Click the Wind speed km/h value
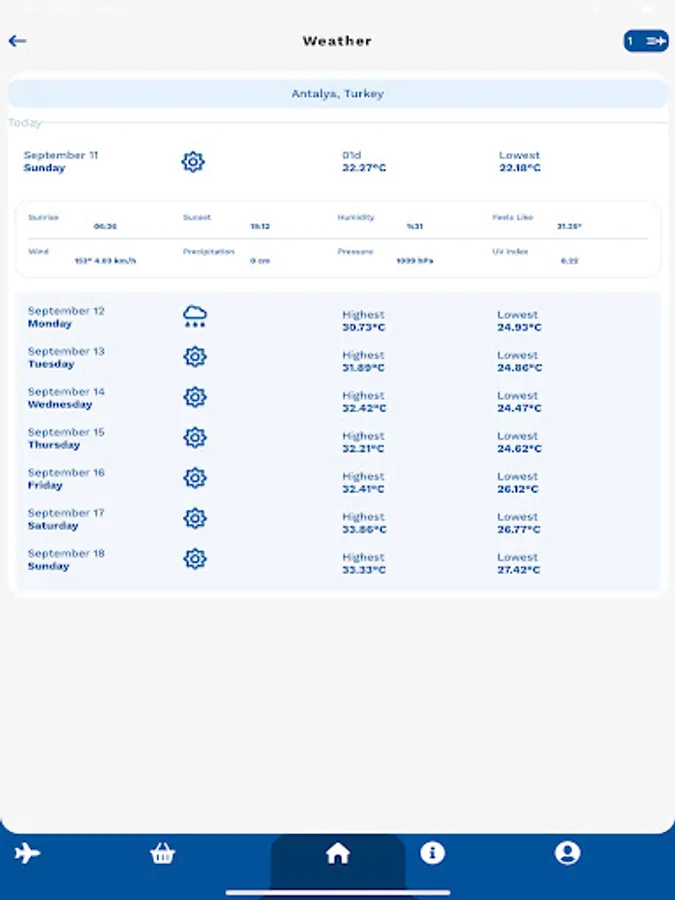The image size is (675, 900). pyautogui.click(x=105, y=261)
